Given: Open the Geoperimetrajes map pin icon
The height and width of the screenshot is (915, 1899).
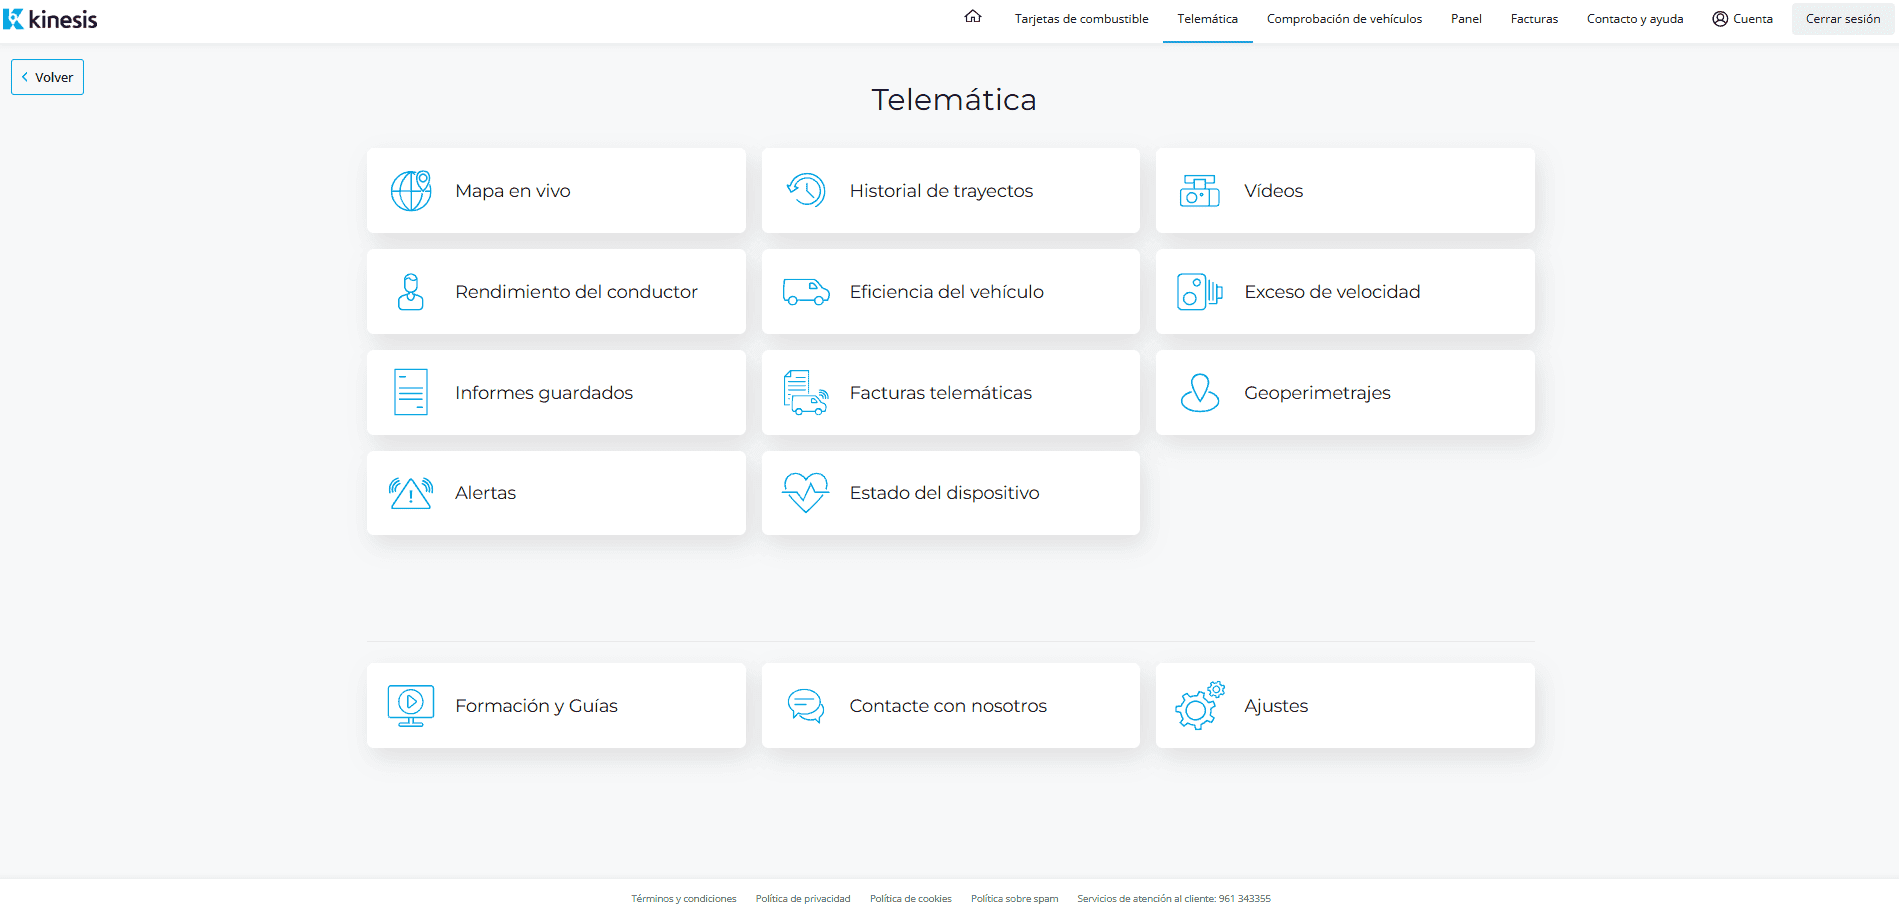Looking at the screenshot, I should [1199, 393].
